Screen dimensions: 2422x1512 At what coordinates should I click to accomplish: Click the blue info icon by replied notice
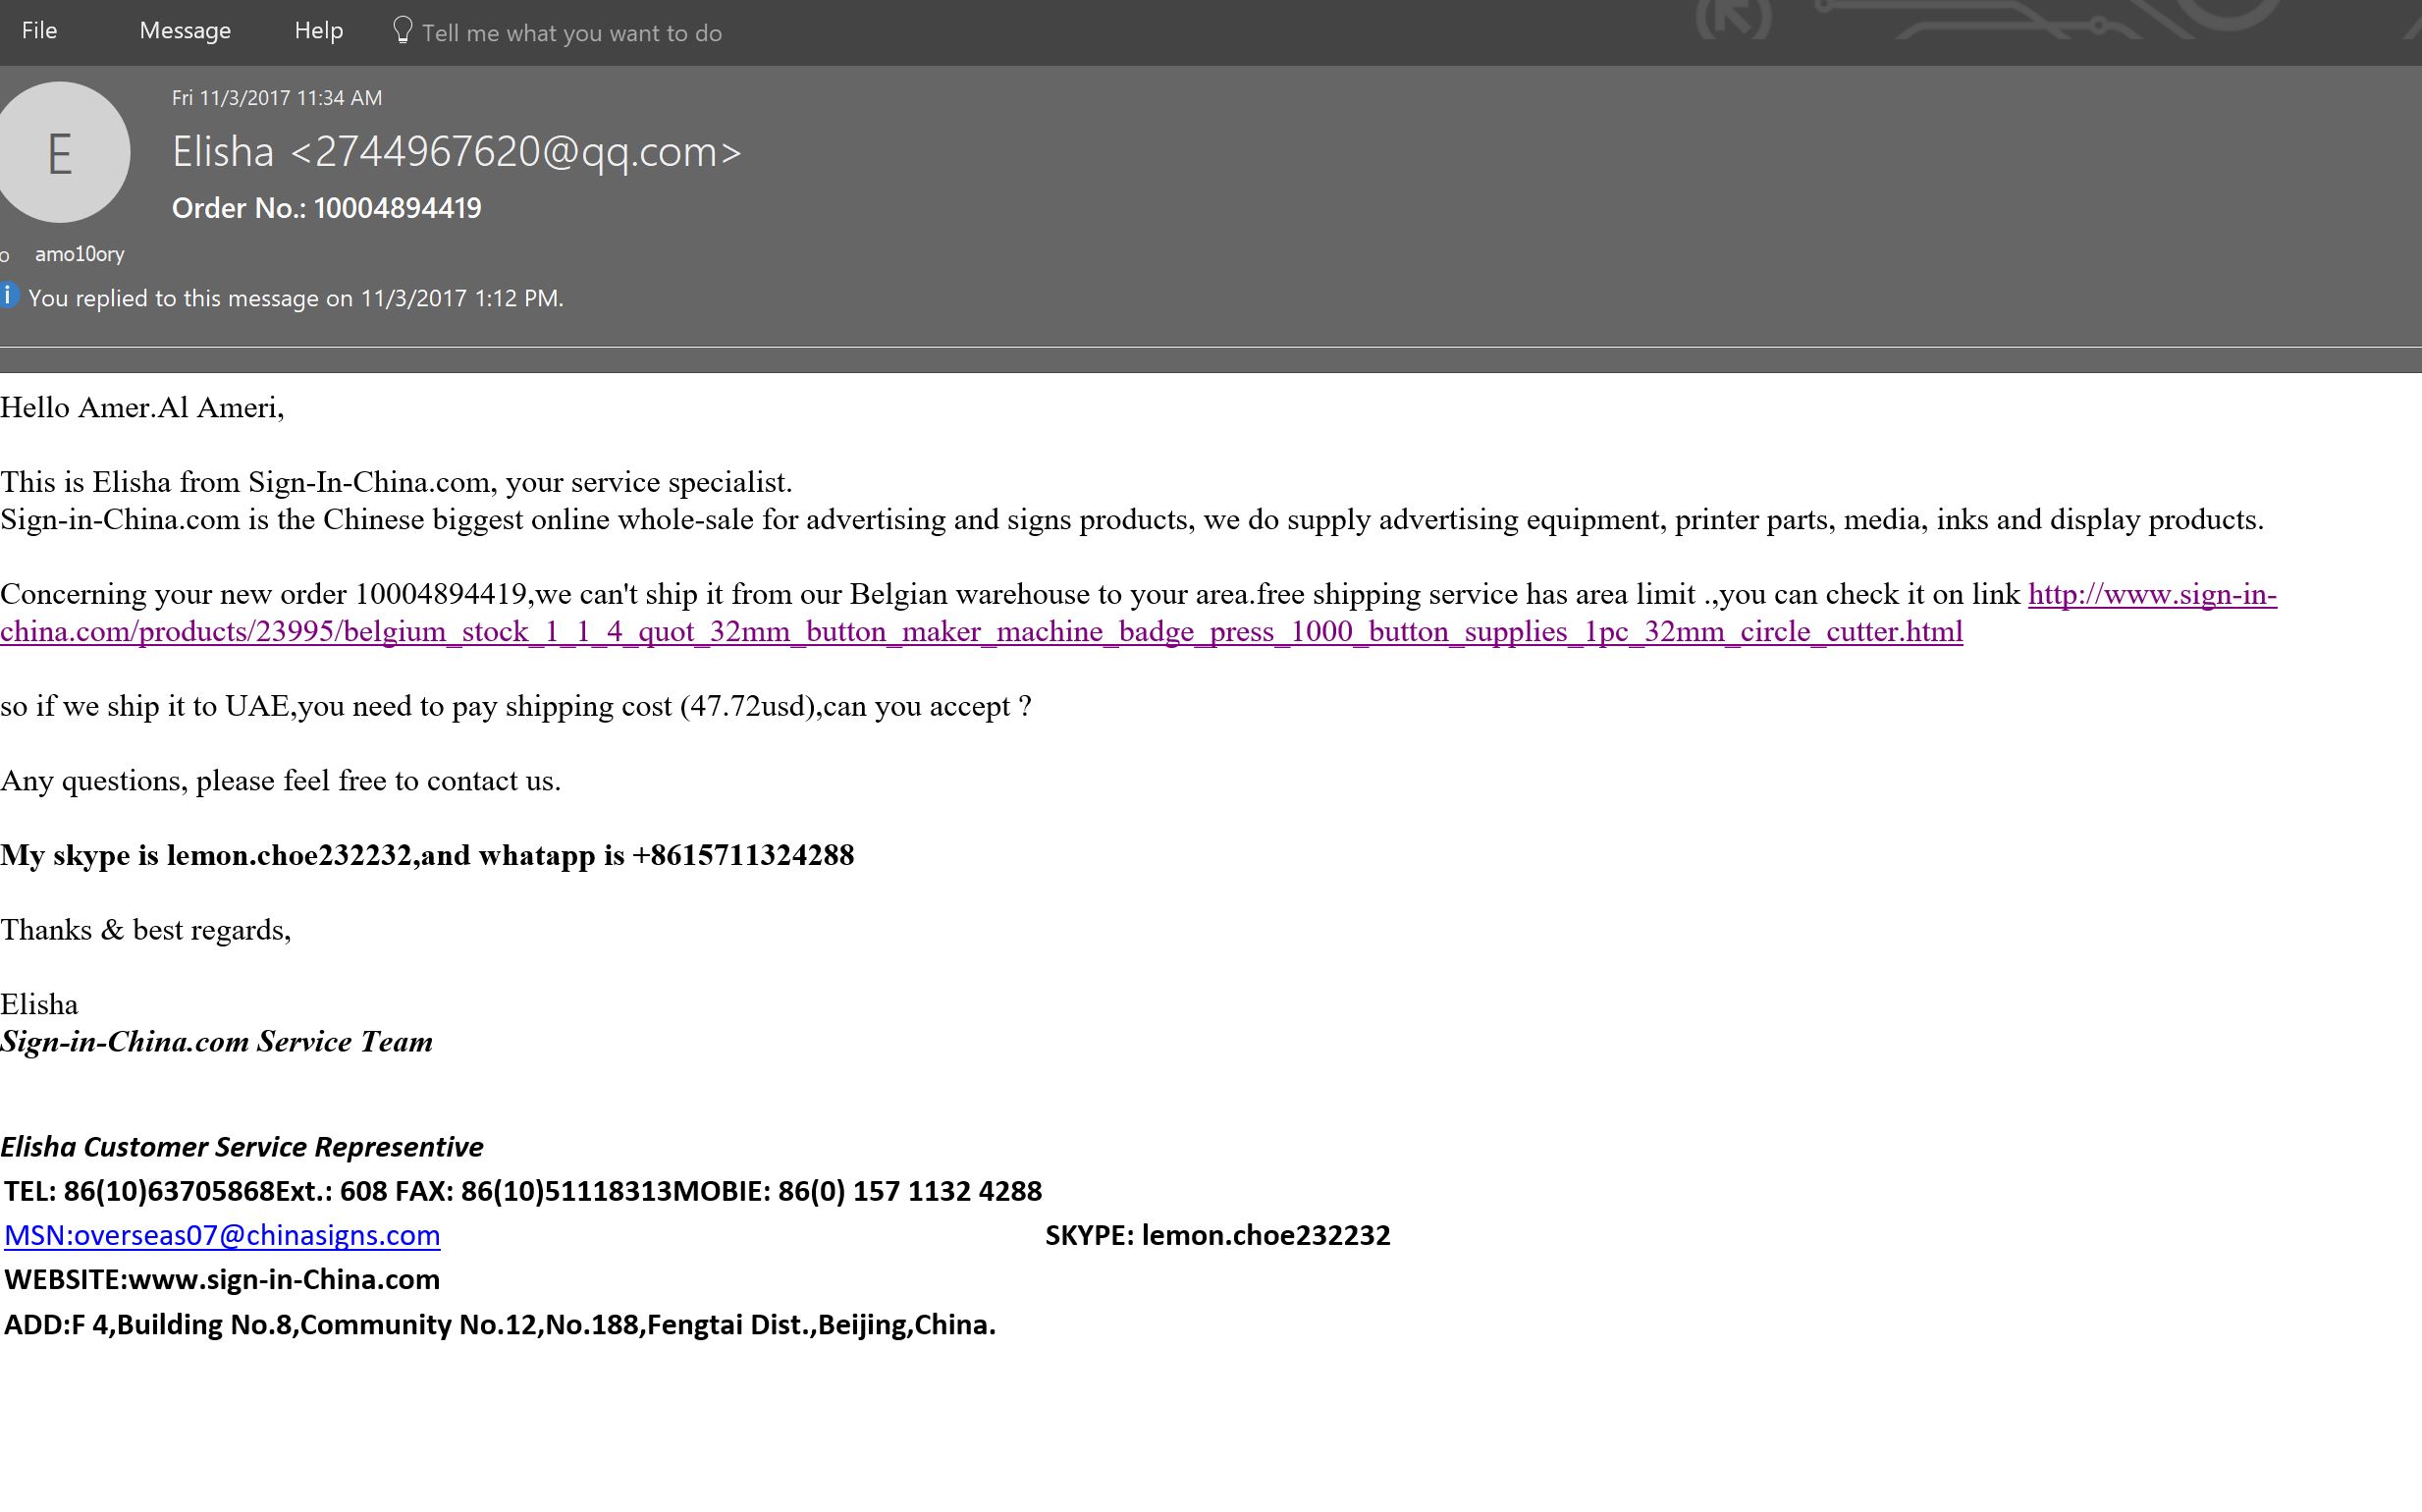coord(7,295)
